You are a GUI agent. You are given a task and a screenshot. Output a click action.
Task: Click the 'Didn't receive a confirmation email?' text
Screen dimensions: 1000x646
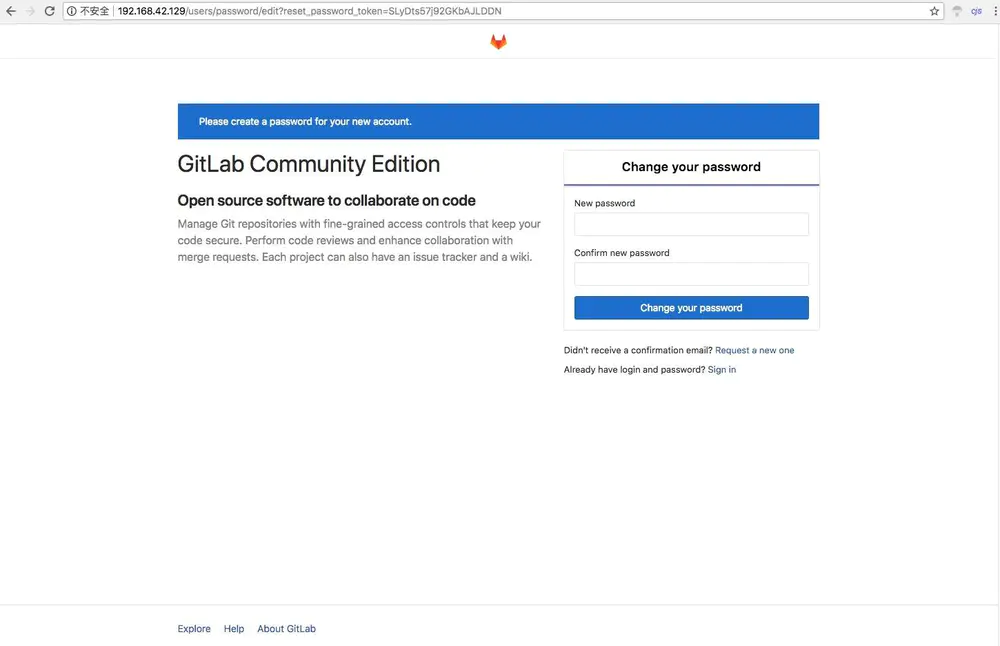[x=638, y=350]
